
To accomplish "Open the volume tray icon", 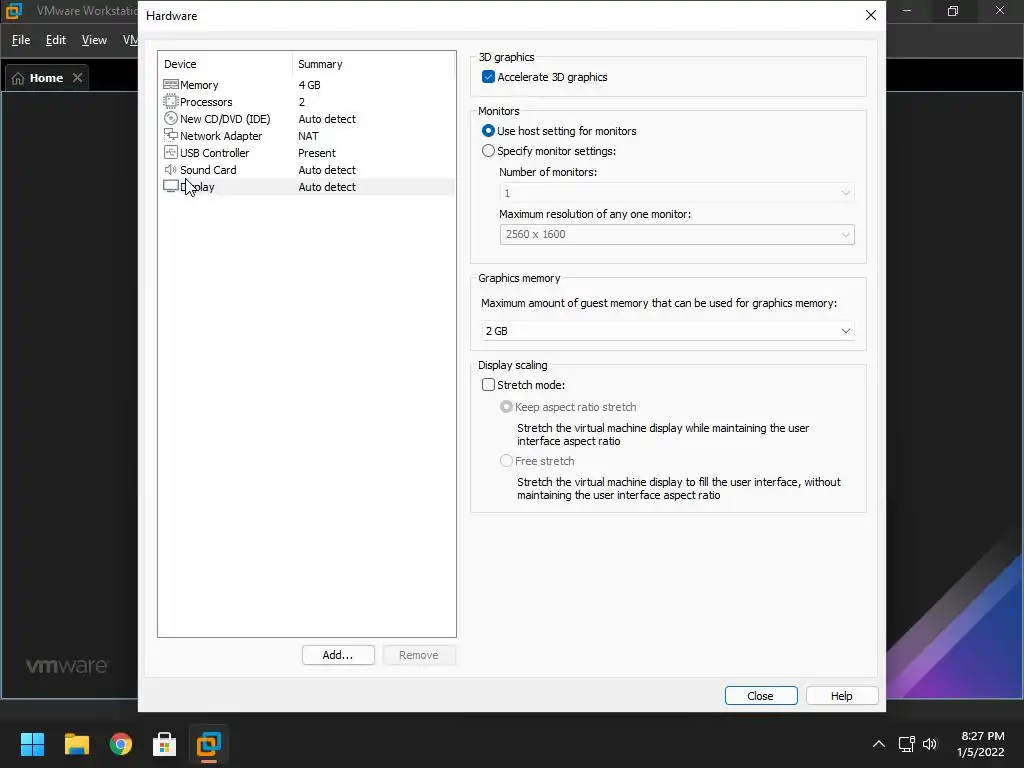I will click(930, 744).
